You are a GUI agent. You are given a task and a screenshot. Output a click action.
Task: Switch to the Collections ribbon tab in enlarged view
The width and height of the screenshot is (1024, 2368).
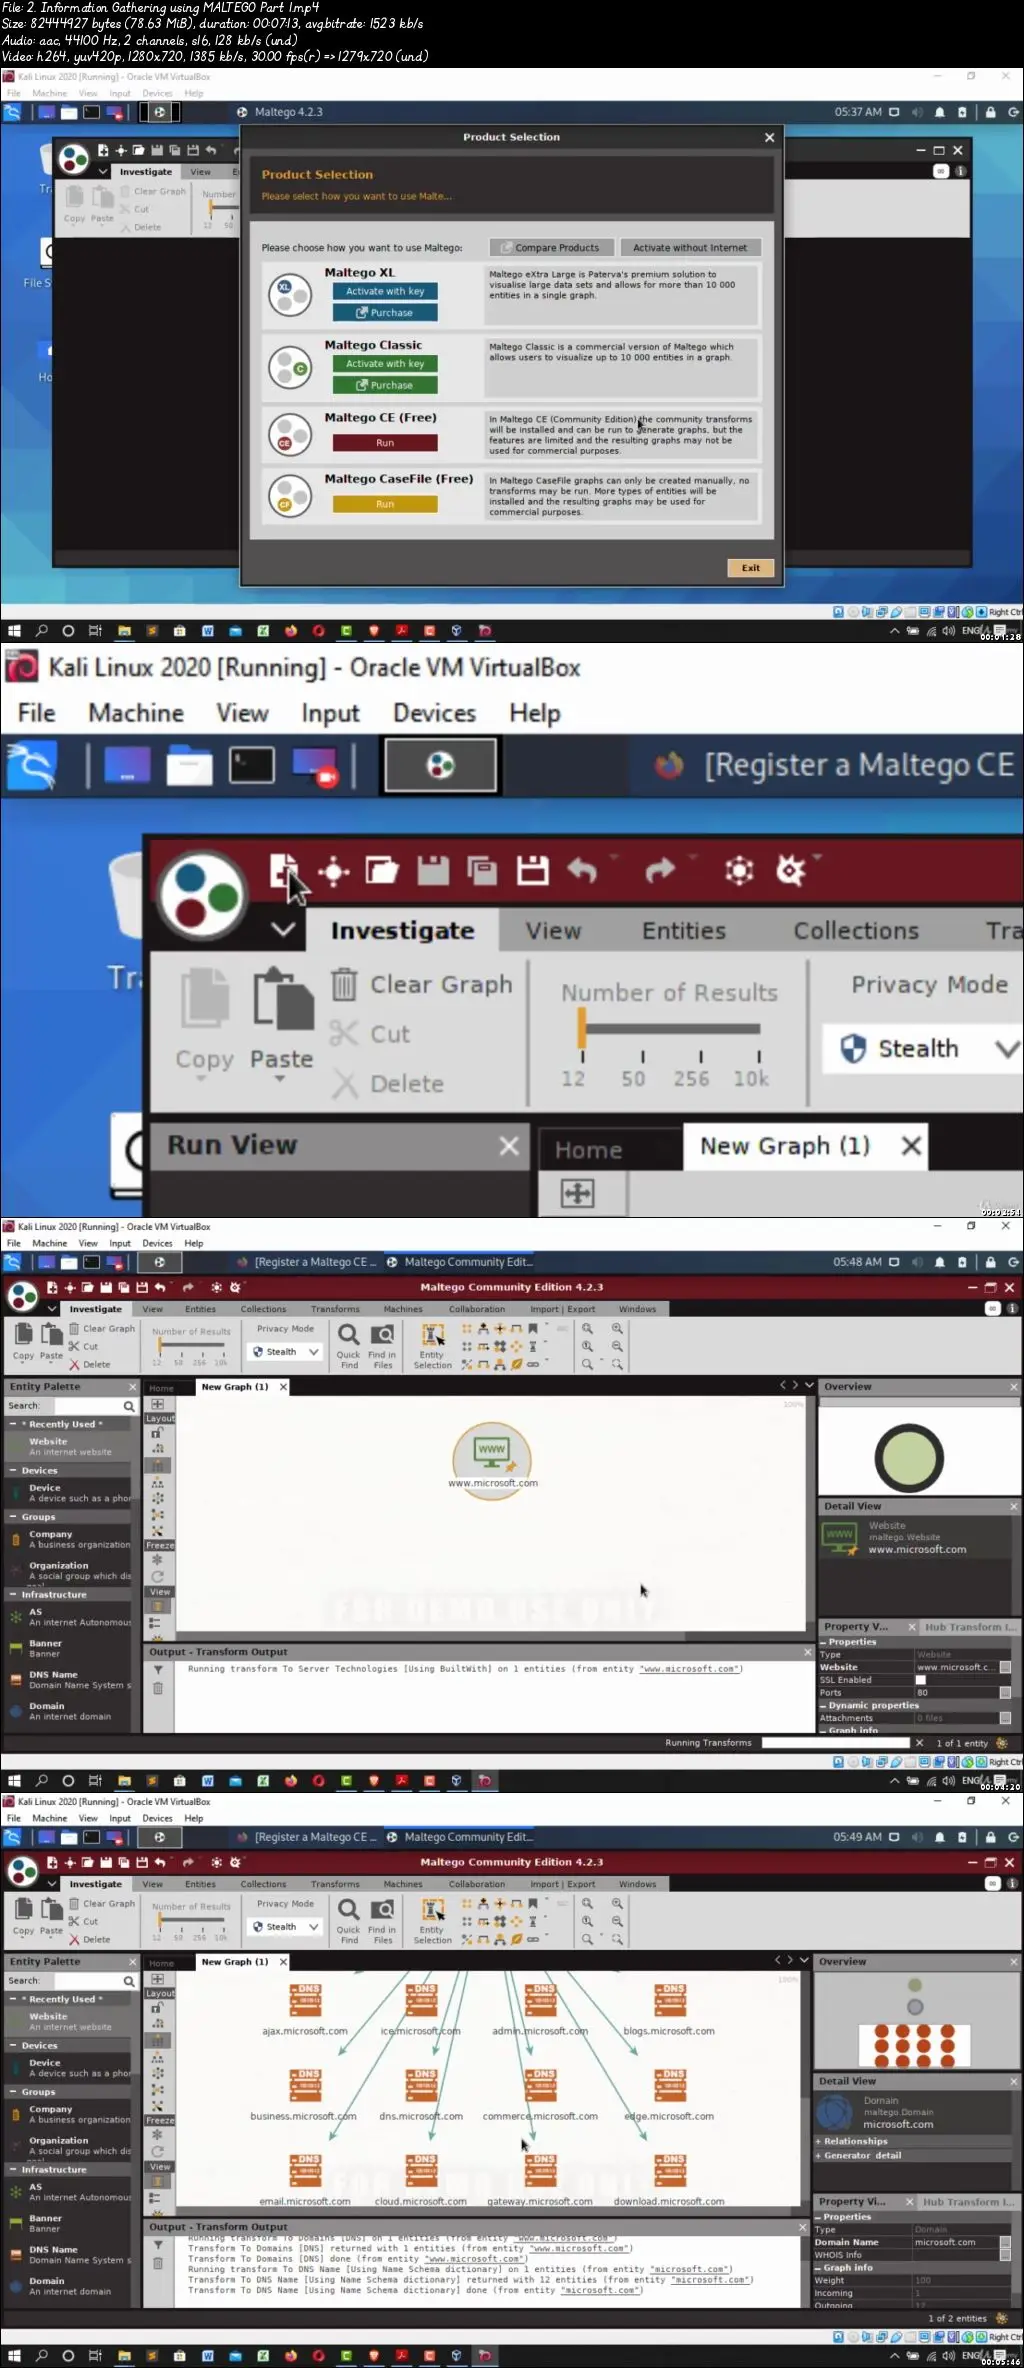[x=856, y=931]
